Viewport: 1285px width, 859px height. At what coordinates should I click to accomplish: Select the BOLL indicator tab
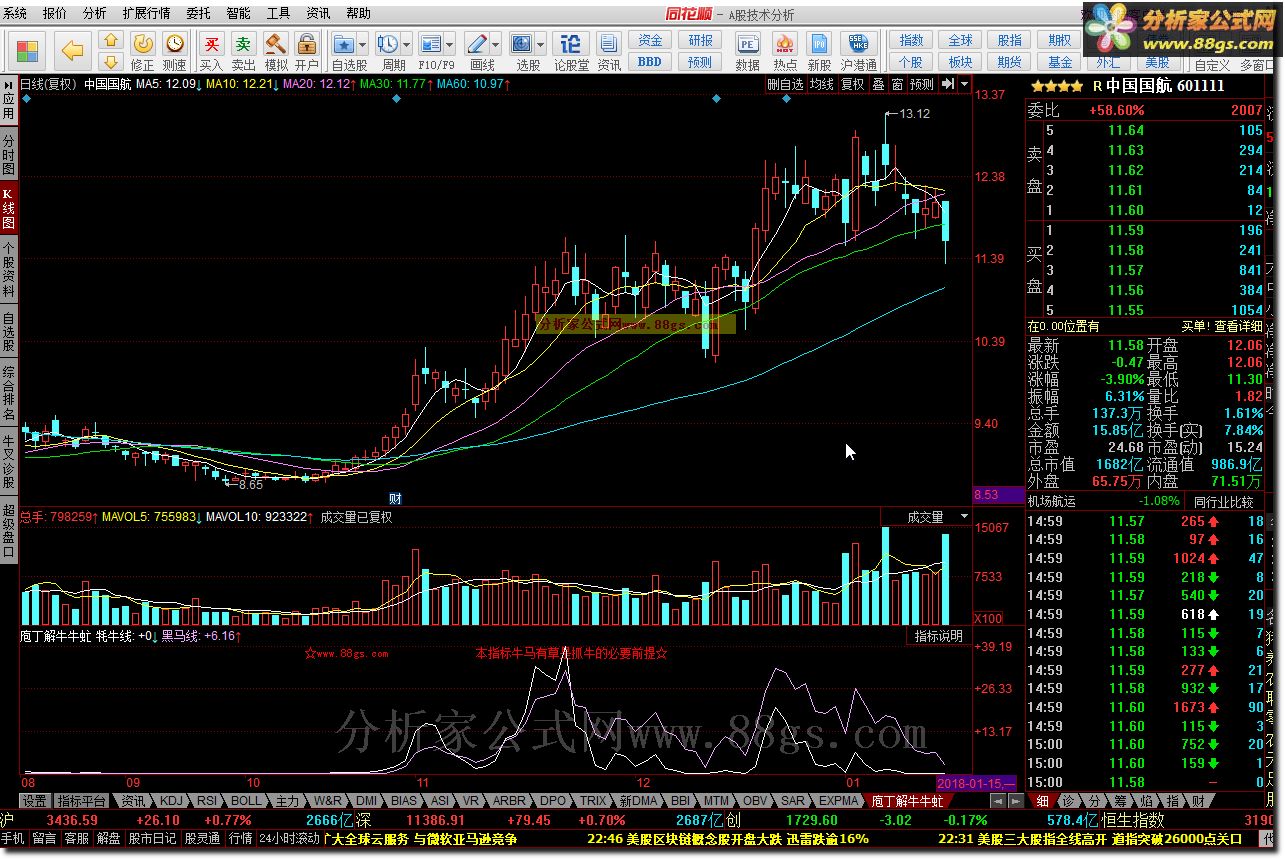[x=246, y=801]
